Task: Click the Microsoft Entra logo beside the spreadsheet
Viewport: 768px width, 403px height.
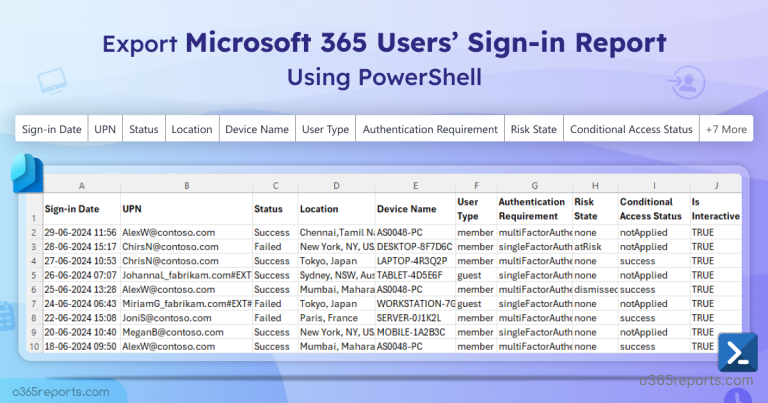Action: tap(27, 173)
